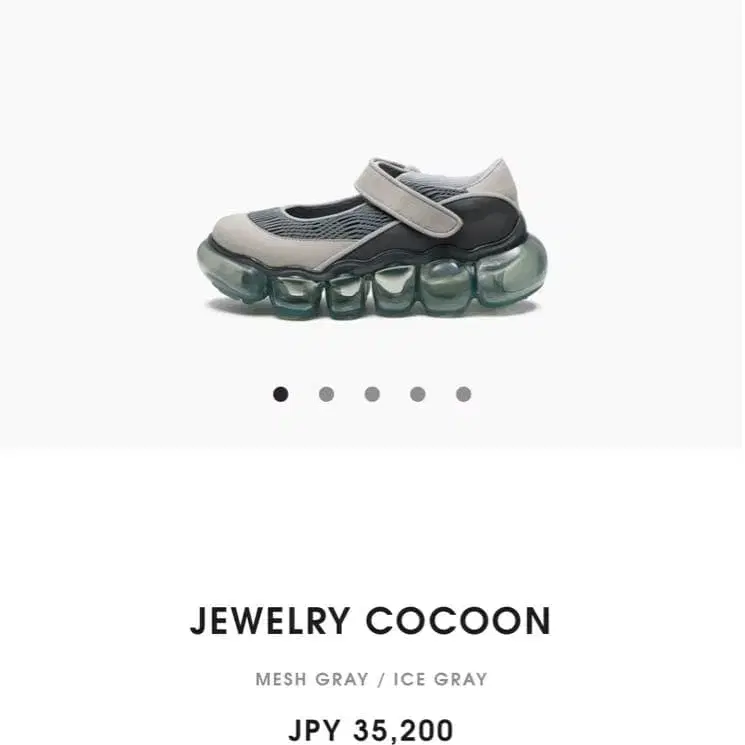Click the JEWELRY COCOON product title
The height and width of the screenshot is (745, 745).
pos(371,621)
